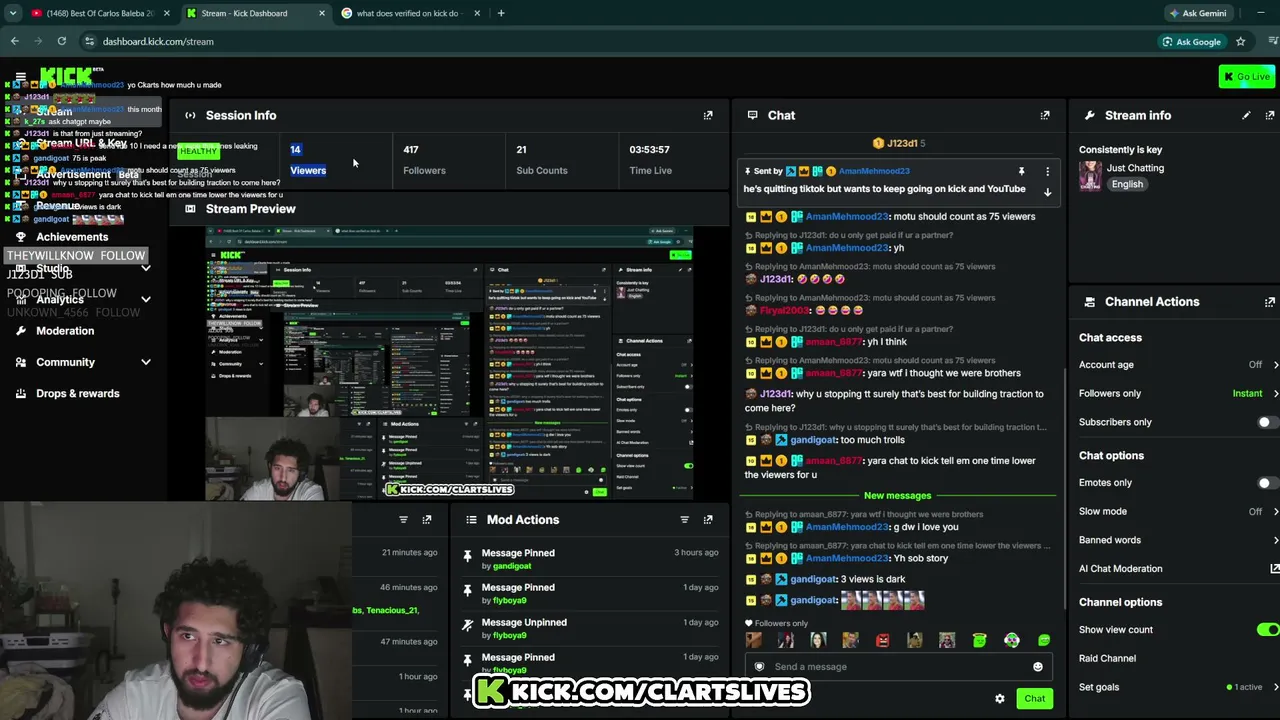Screen dimensions: 1280x720
Task: Go back in browser history
Action: point(15,41)
